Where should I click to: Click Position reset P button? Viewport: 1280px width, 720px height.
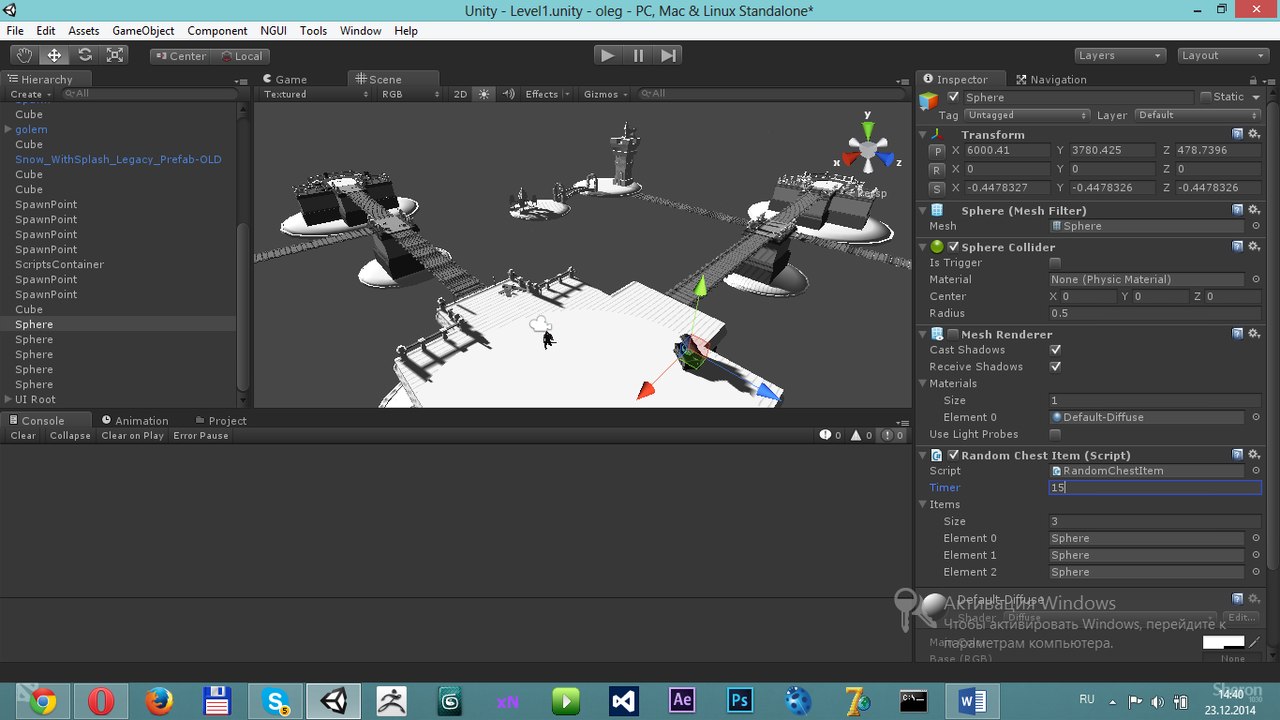[937, 151]
